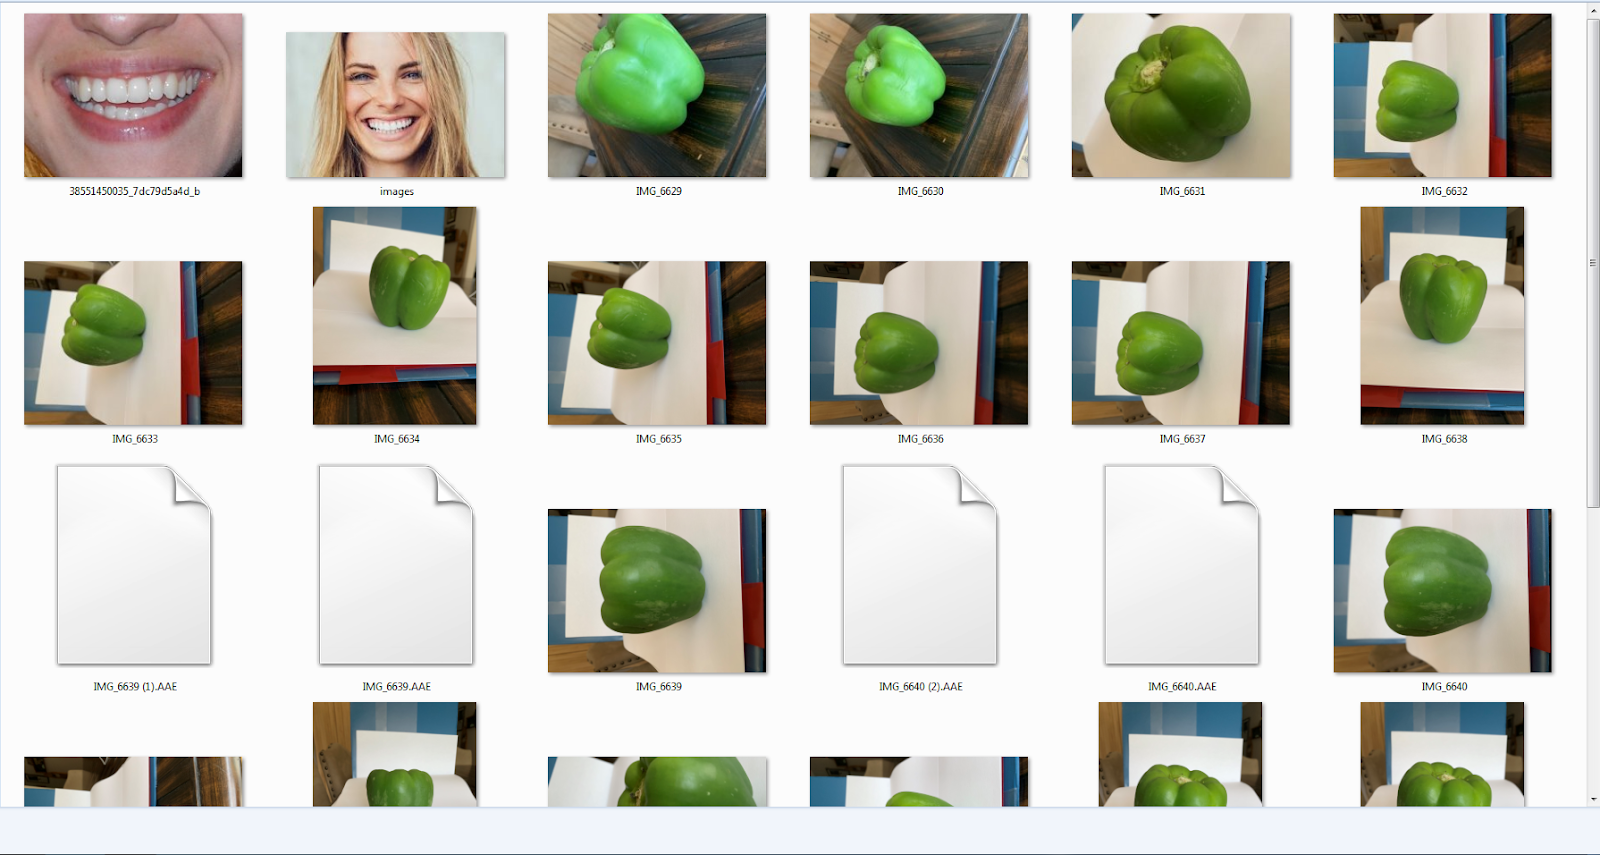Select the IMG_6633 pepper thumbnail
The image size is (1600, 855).
pos(133,343)
